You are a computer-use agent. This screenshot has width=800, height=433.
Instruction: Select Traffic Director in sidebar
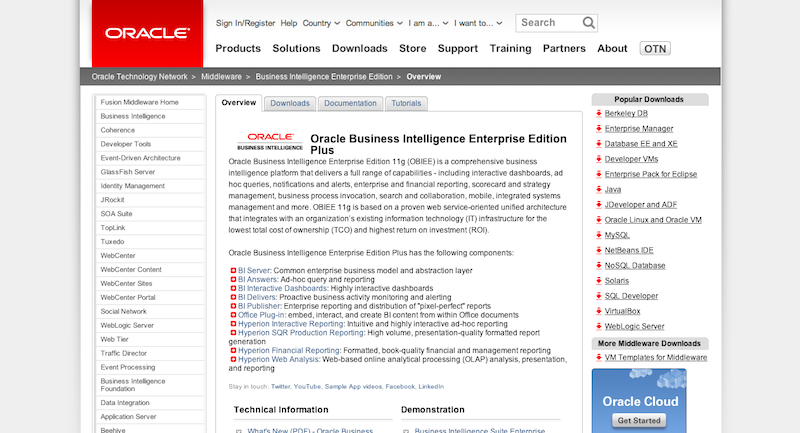[x=123, y=353]
